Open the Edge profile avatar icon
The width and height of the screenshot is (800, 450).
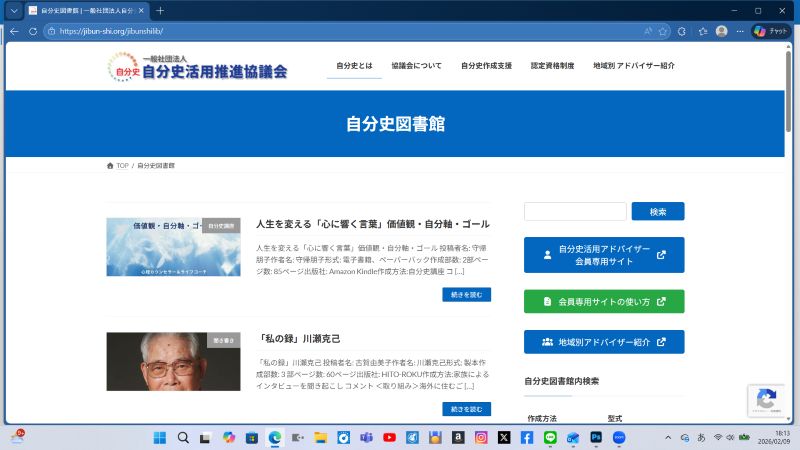click(722, 31)
